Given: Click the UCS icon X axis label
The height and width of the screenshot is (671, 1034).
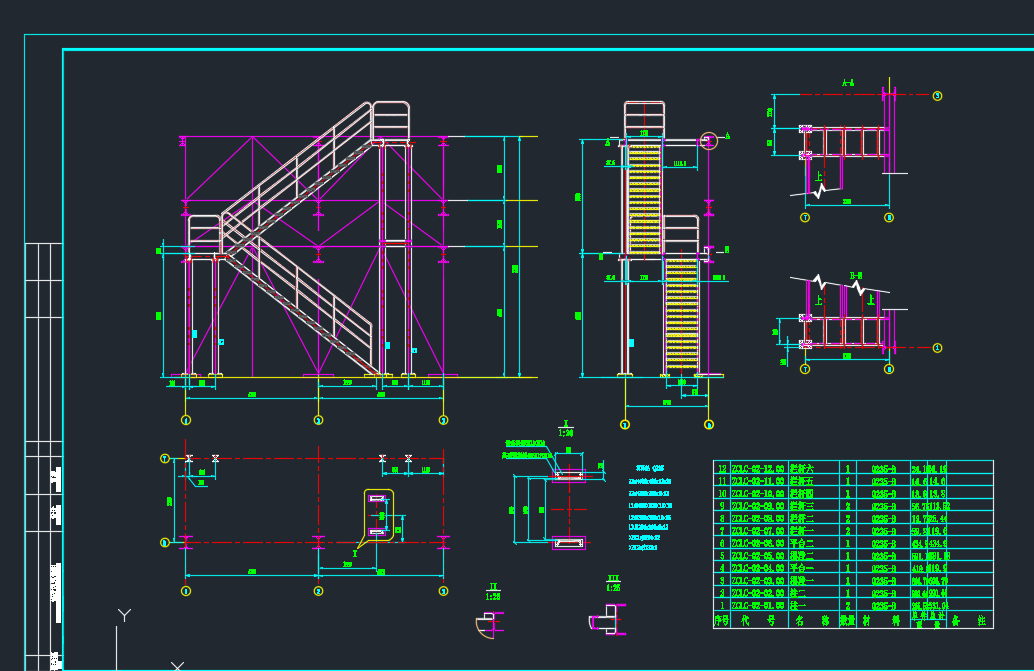Looking at the screenshot, I should [177, 666].
